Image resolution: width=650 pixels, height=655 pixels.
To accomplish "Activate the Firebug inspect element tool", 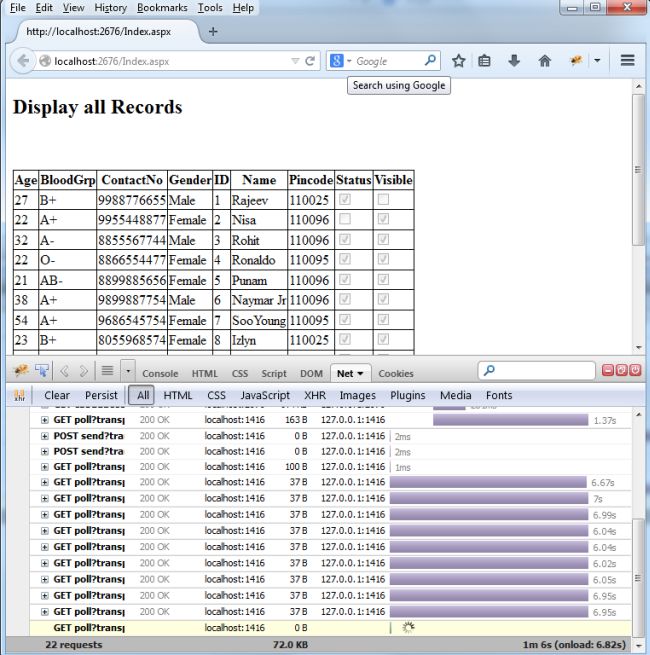I will 42,370.
